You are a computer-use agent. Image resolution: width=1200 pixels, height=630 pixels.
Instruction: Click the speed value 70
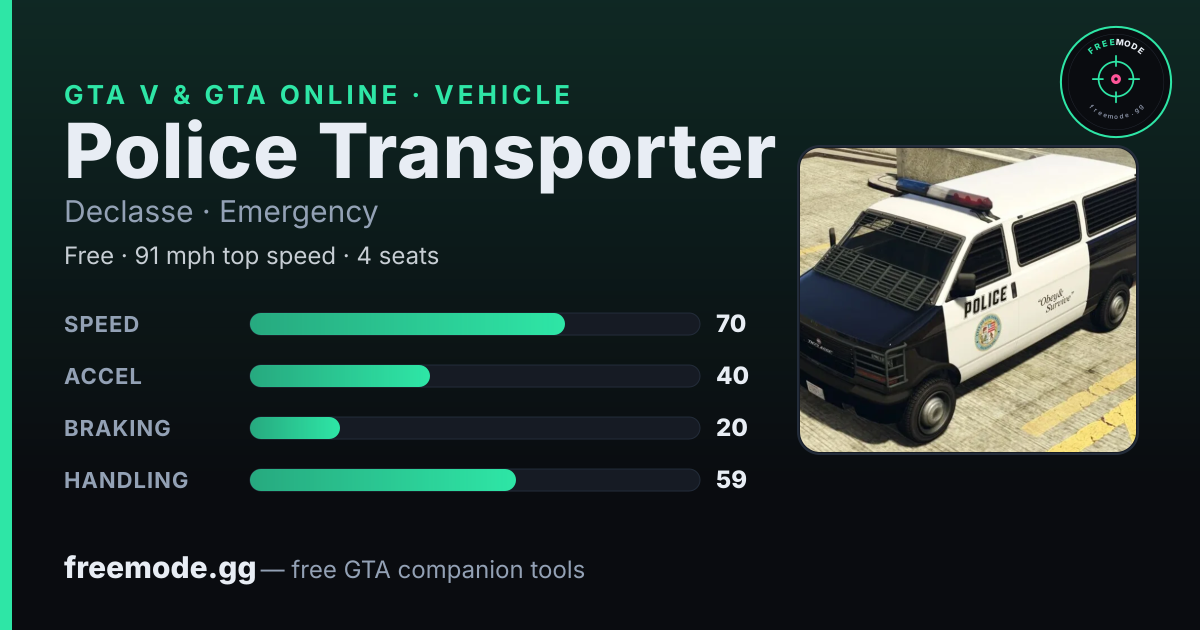731,324
